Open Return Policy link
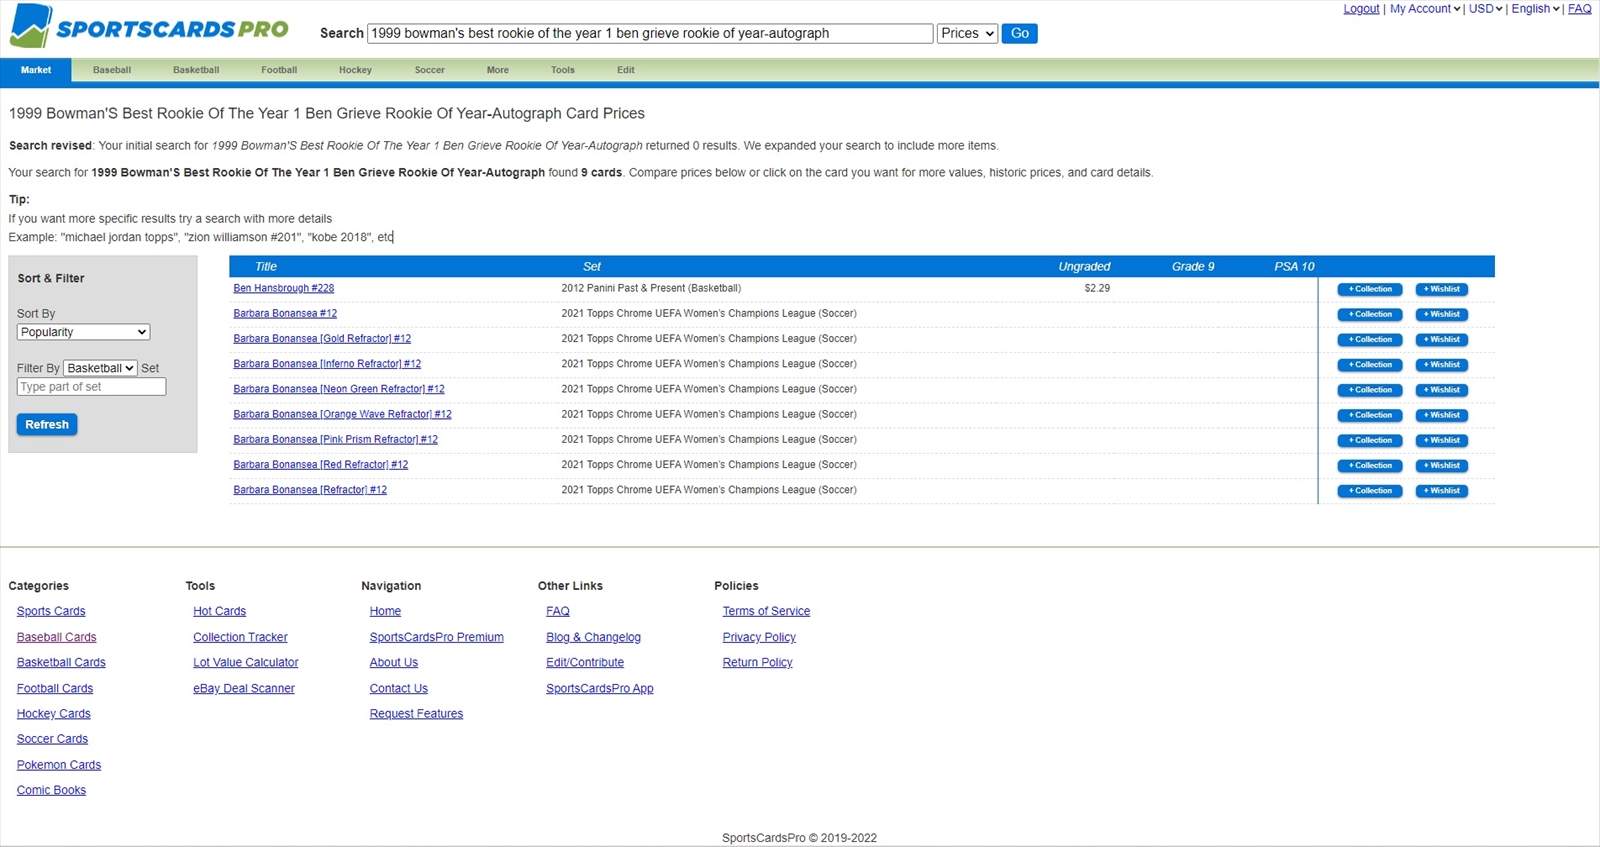Viewport: 1600px width, 847px height. (x=757, y=662)
